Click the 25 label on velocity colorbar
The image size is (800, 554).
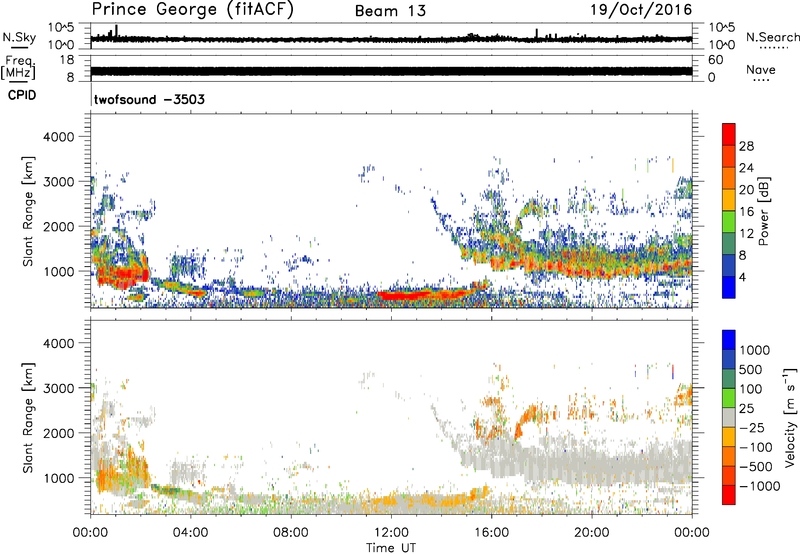746,408
